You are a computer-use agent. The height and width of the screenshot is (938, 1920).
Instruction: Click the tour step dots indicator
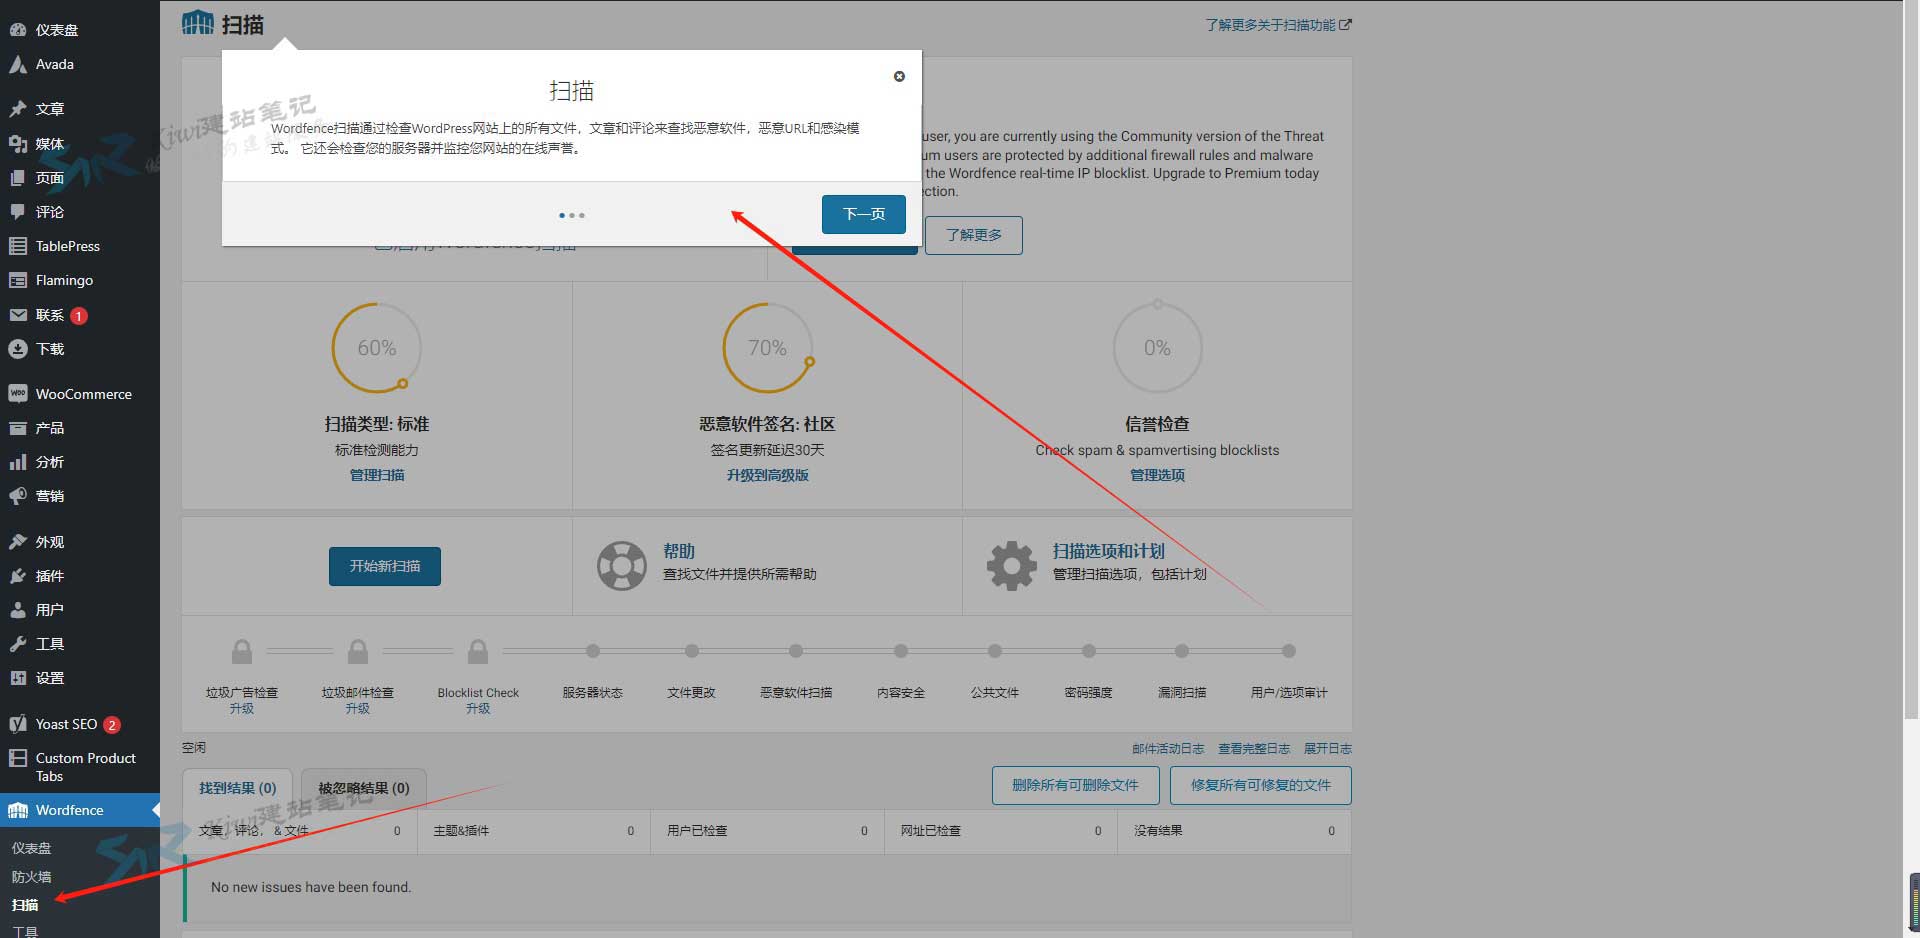point(572,215)
